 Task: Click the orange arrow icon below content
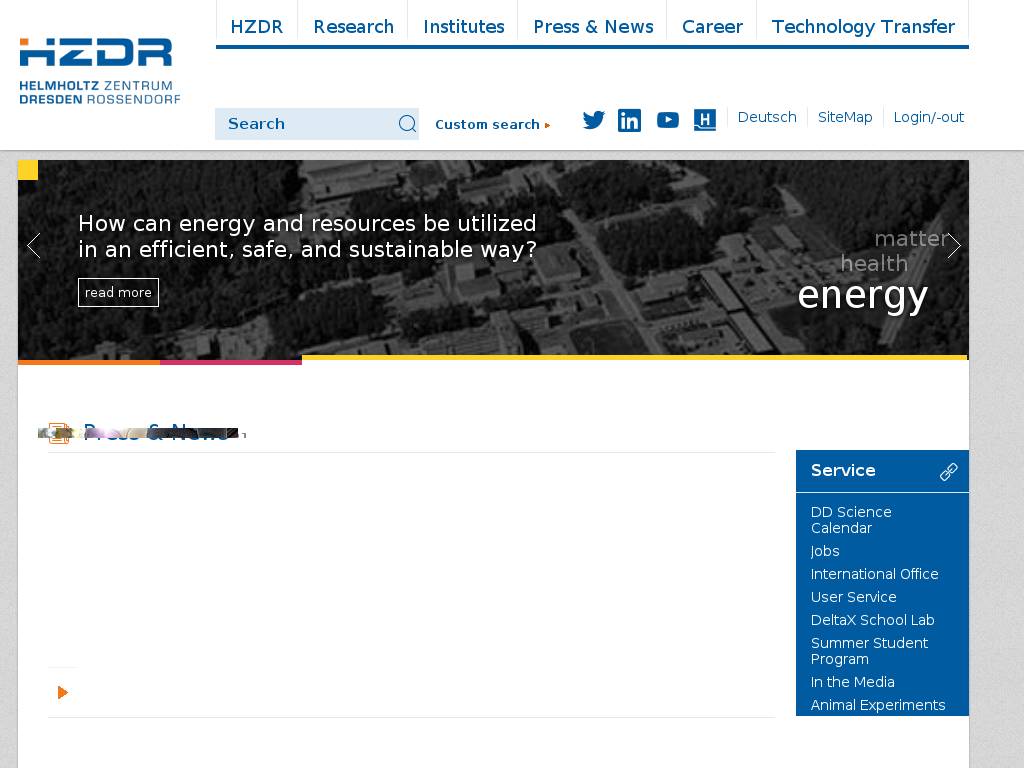coord(63,692)
